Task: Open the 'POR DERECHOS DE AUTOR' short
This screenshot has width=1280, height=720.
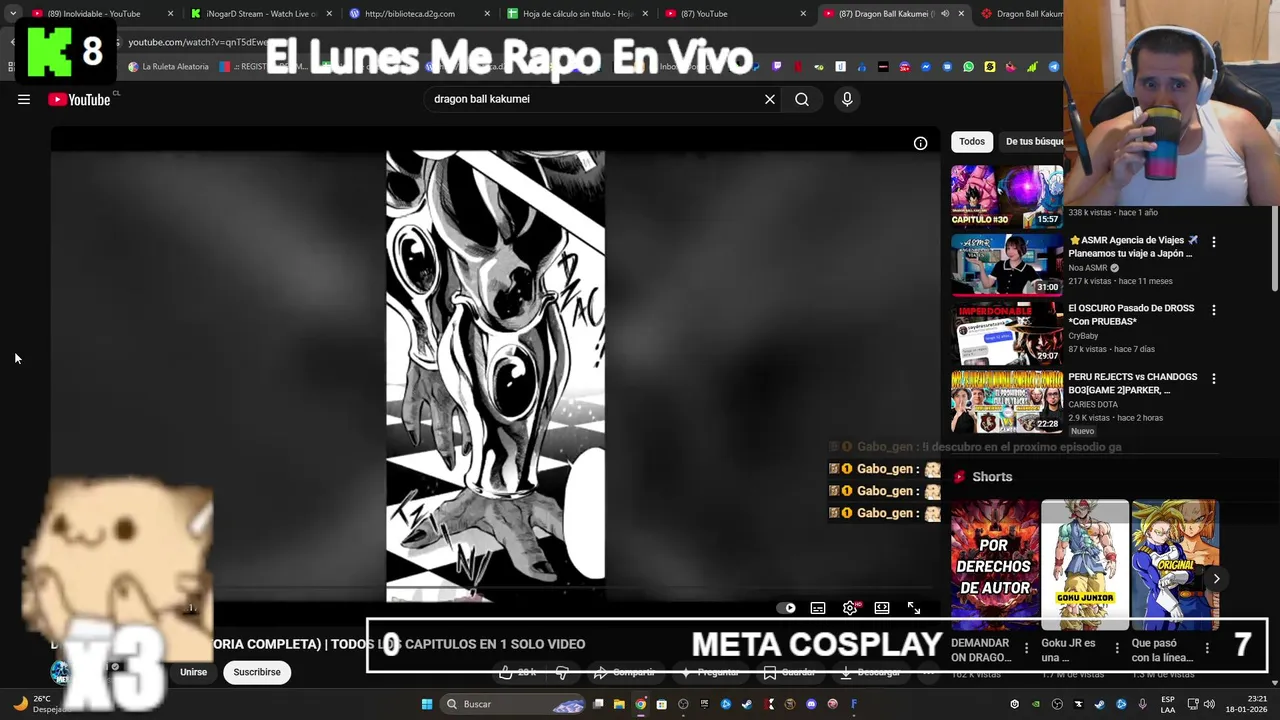Action: 995,565
